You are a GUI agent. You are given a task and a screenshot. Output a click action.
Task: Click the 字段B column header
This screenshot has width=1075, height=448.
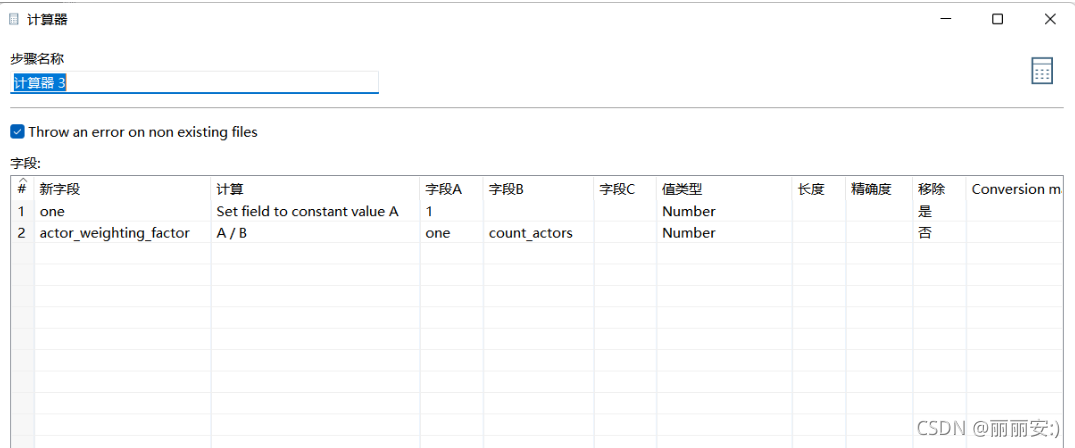click(x=538, y=189)
